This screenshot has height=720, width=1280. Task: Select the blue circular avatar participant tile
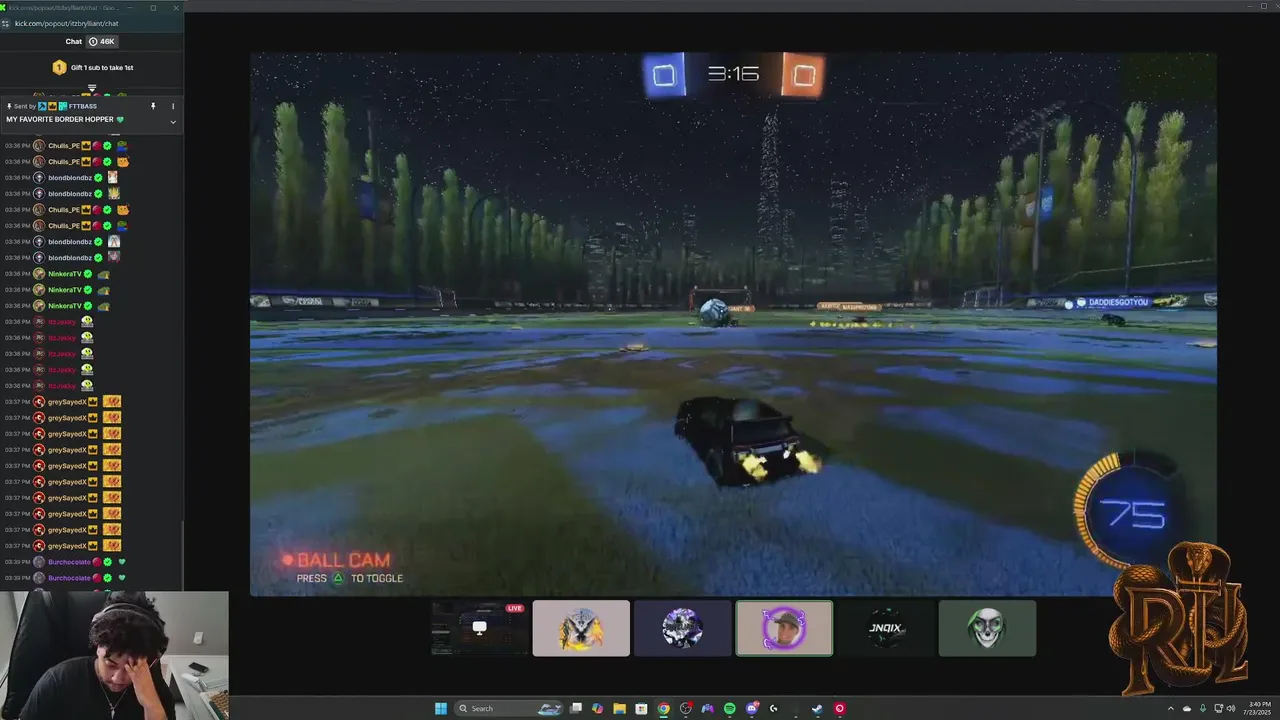click(682, 628)
